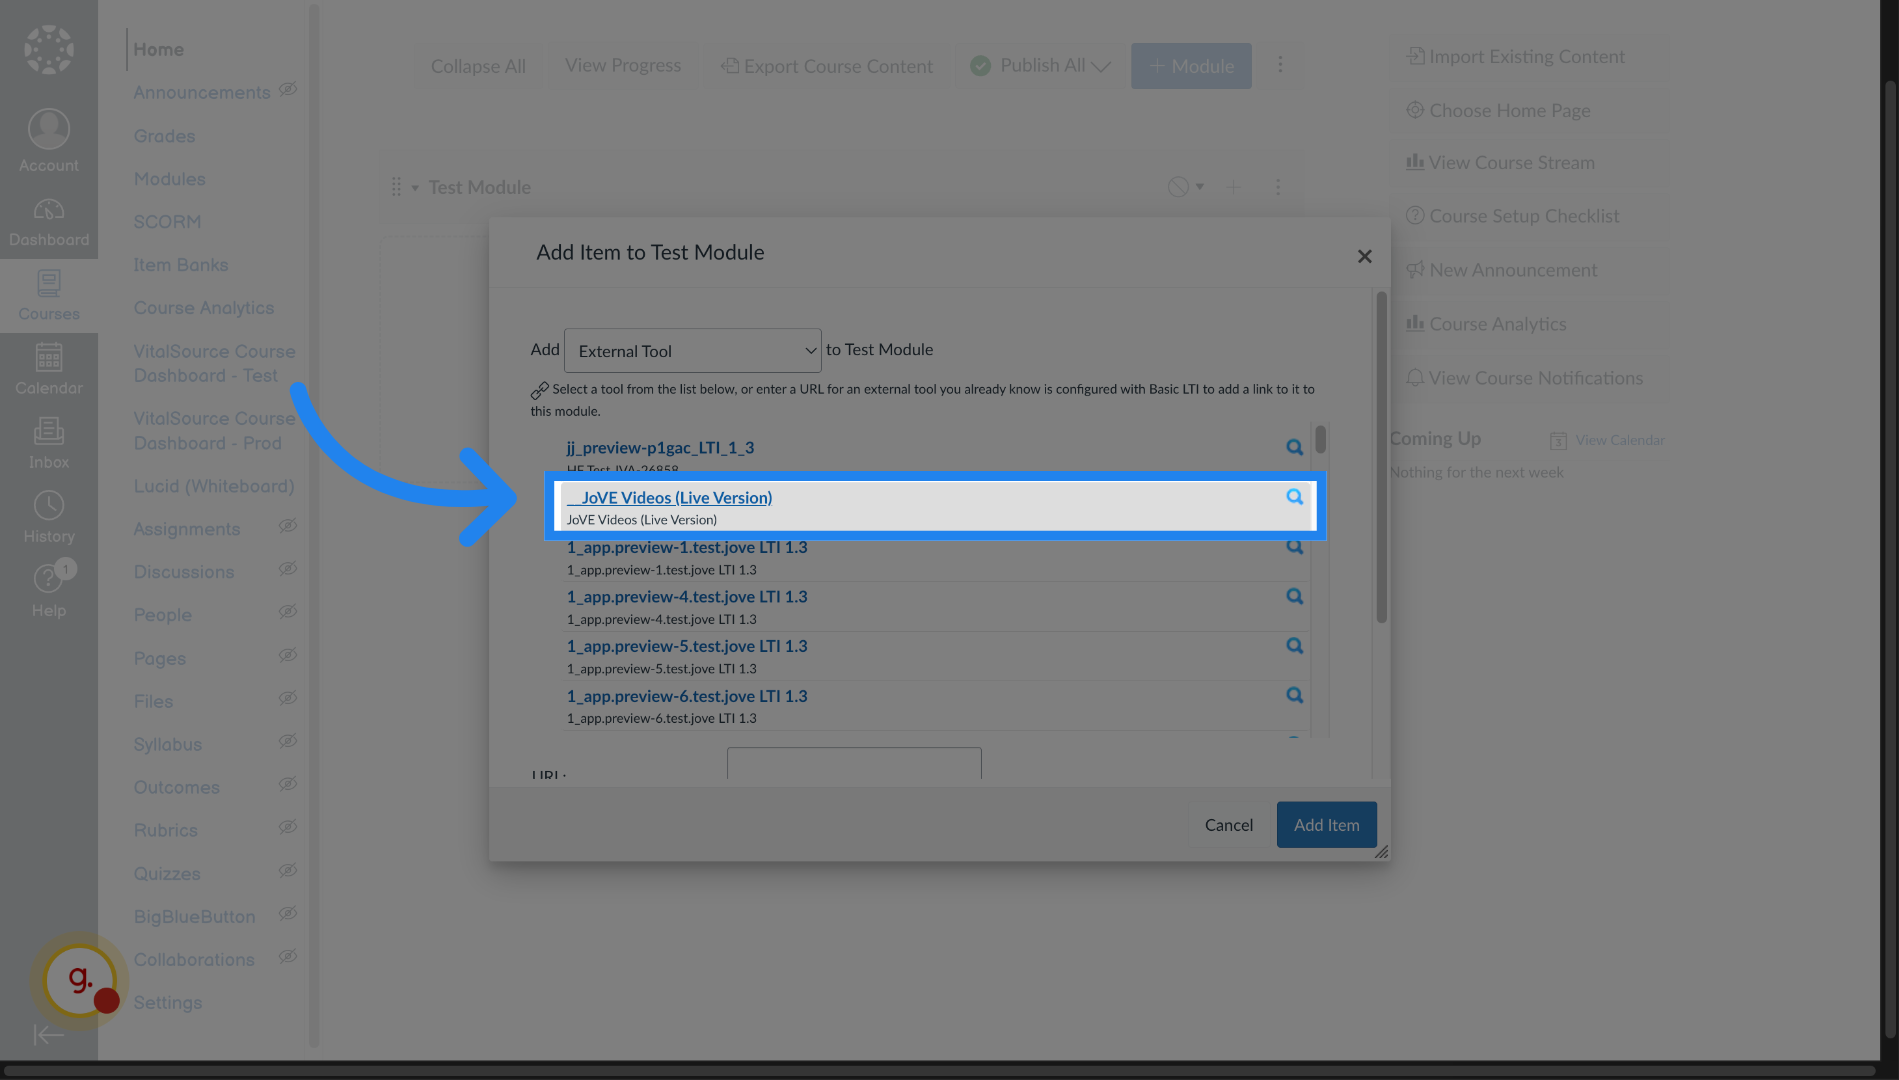The image size is (1899, 1080).
Task: Toggle visibility eye next to Pages
Action: 288,655
